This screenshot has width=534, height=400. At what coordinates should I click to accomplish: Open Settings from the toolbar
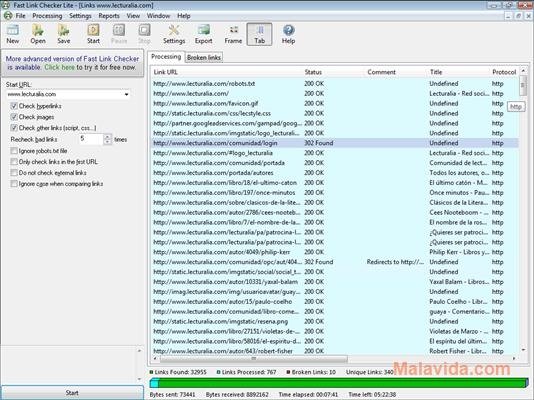174,34
